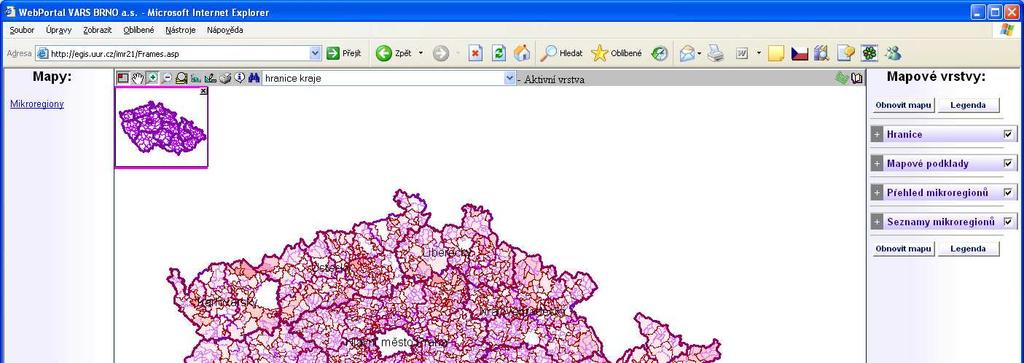Viewport: 1024px width, 363px height.
Task: Click the green layers icon in map toolbar
Action: pos(841,78)
